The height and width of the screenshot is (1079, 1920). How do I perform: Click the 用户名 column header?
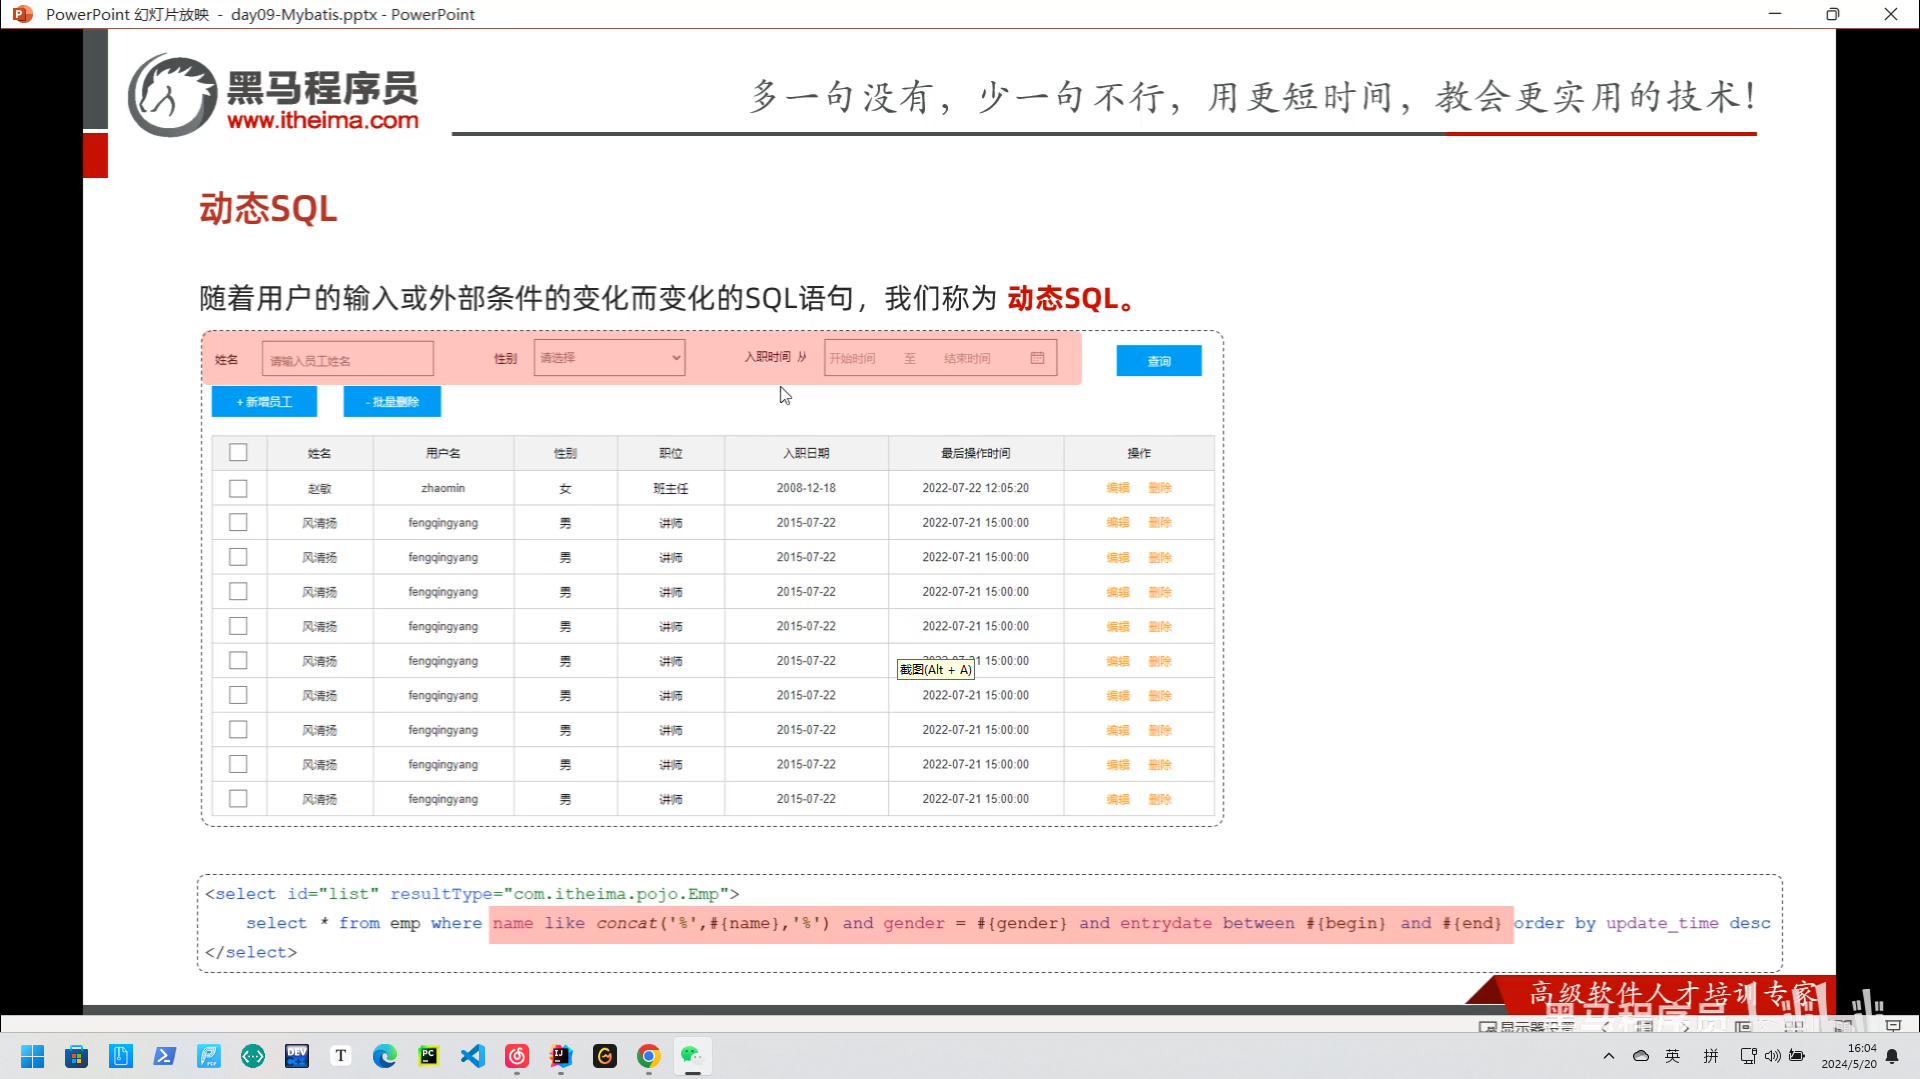(443, 454)
